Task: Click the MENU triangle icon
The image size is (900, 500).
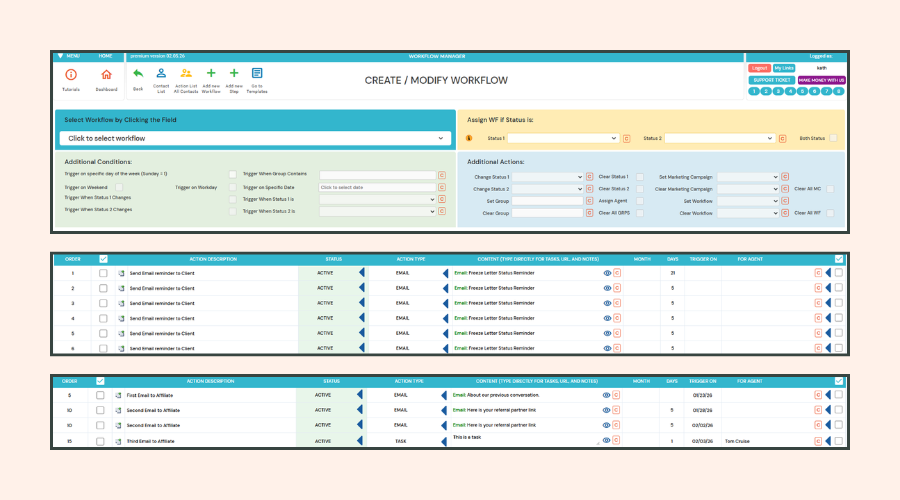Action: coord(60,56)
